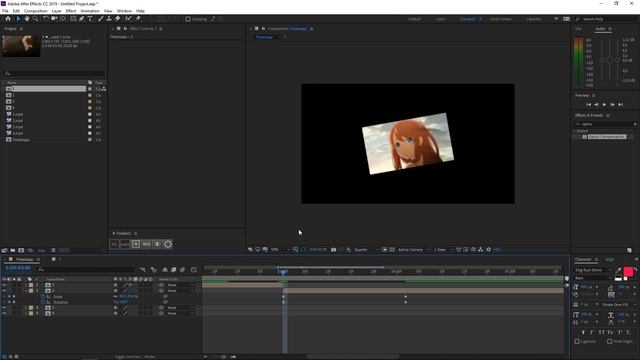Switch to the Libraries workspace
The image size is (640, 360).
pyautogui.click(x=533, y=19)
